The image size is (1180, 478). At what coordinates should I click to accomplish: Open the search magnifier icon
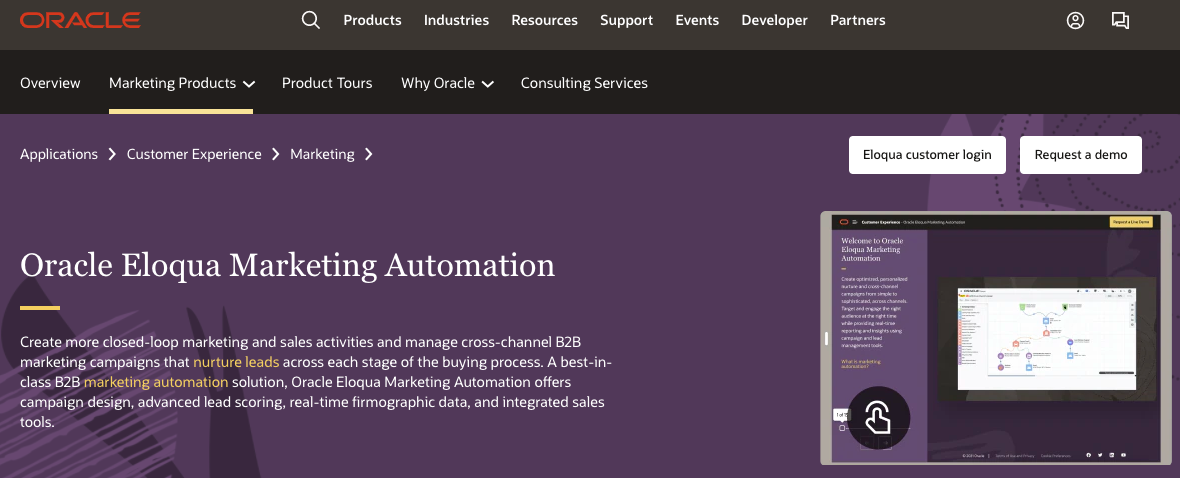(311, 20)
